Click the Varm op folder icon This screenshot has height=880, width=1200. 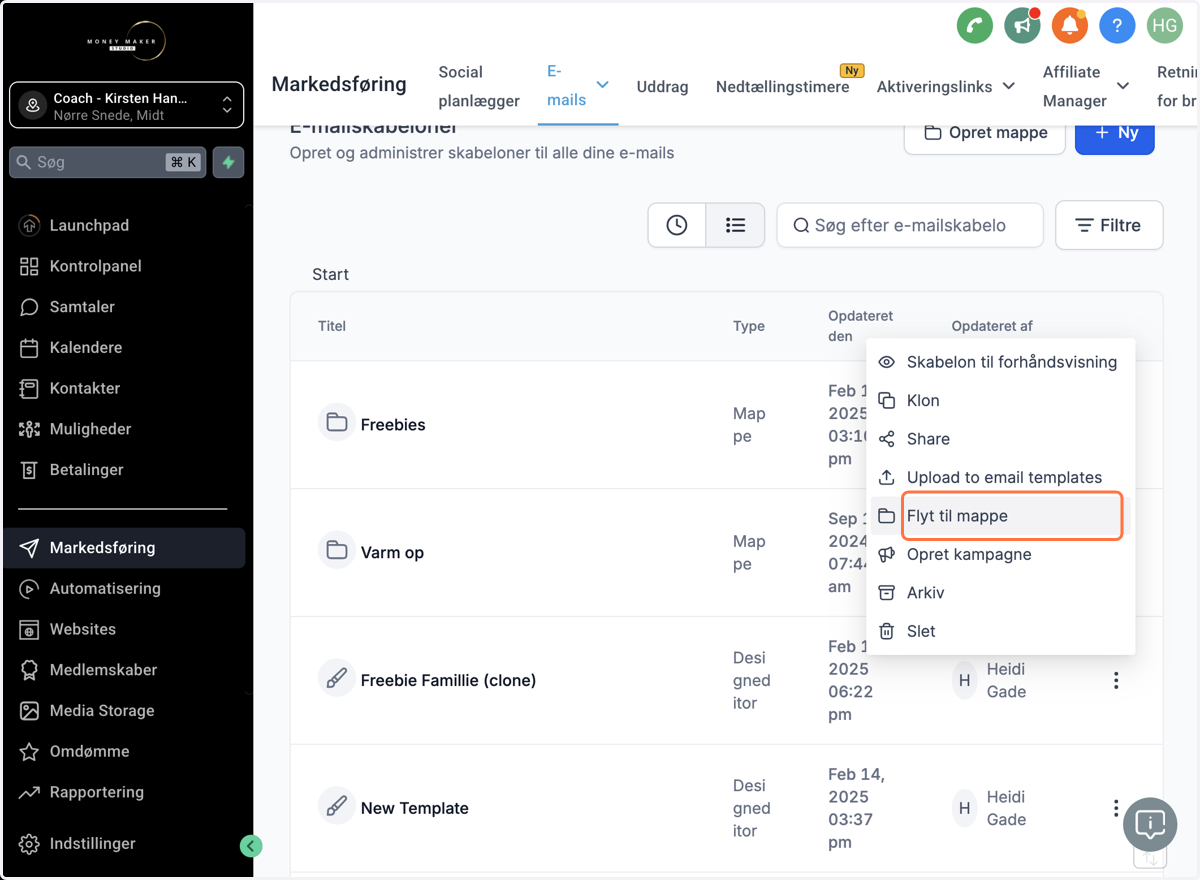(x=337, y=551)
